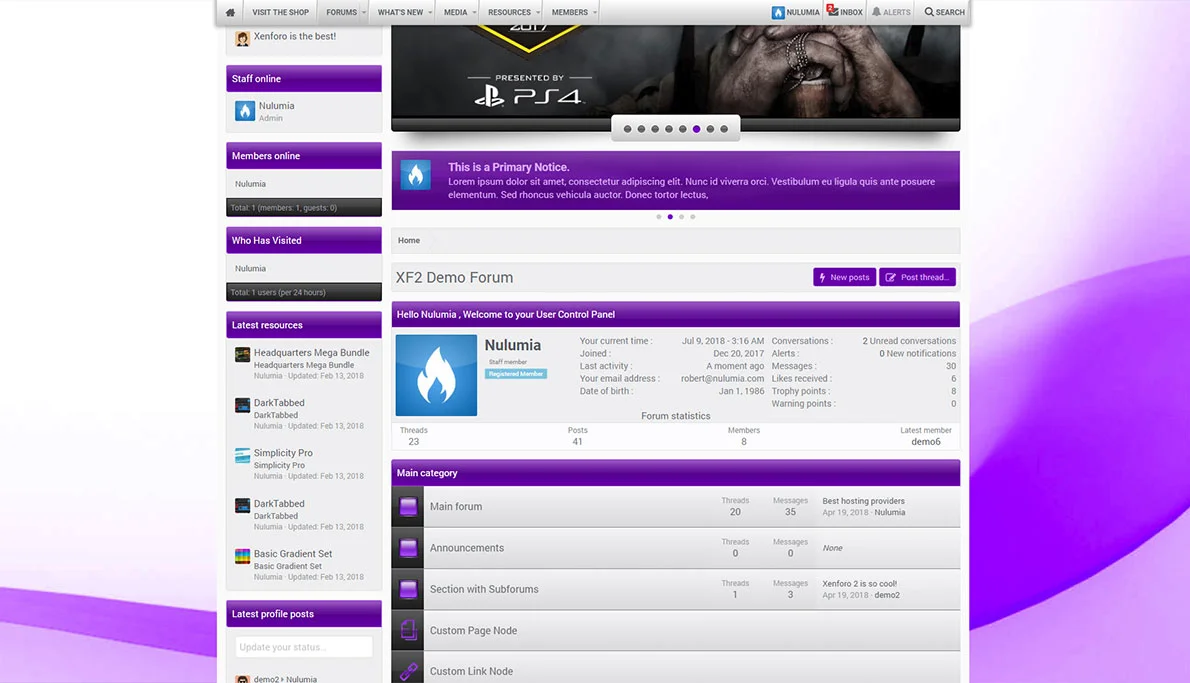Click the Main forum node icon

tap(408, 507)
